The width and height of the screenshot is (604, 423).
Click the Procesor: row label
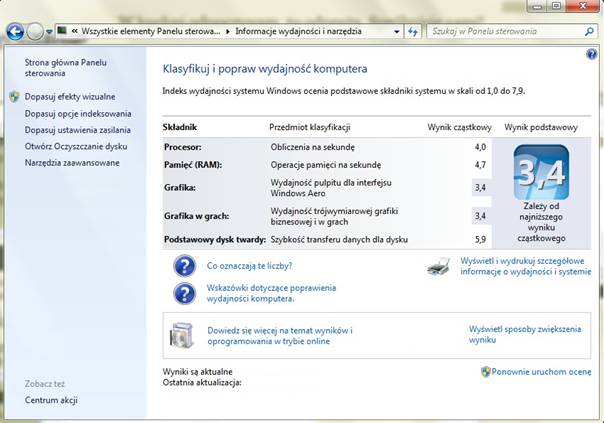183,147
